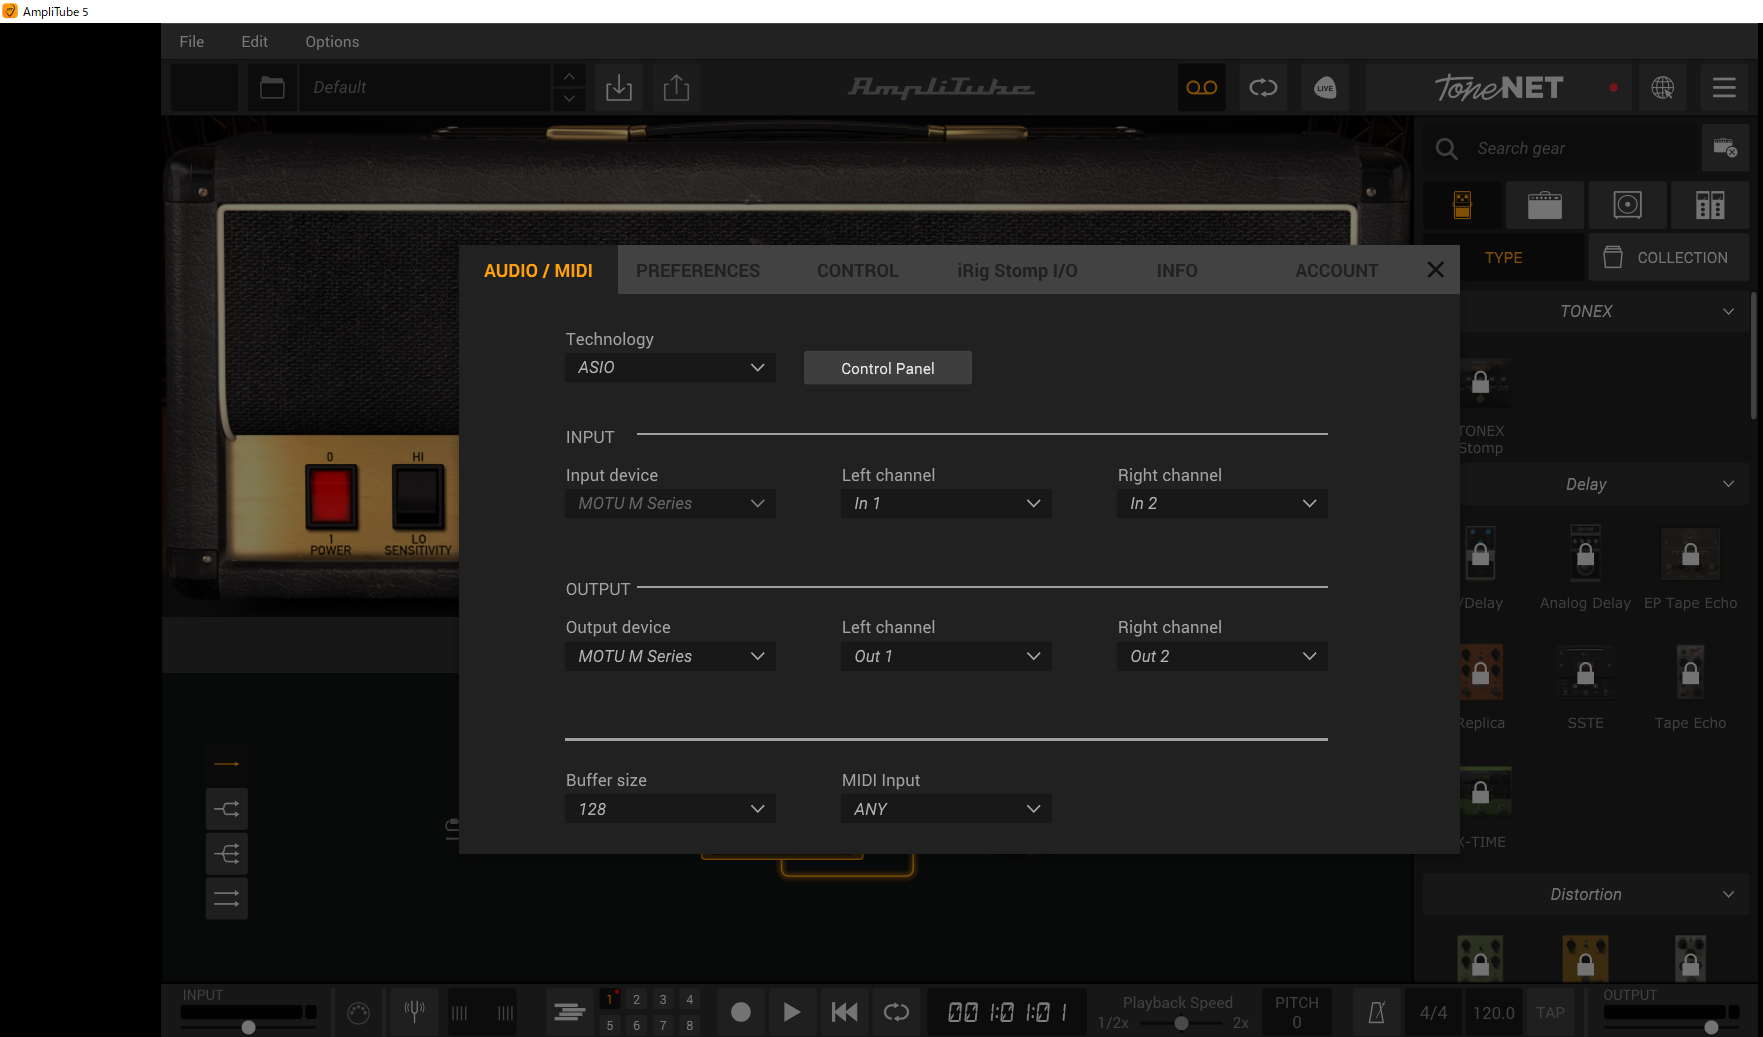The image size is (1763, 1037).
Task: Open Live mode icon
Action: tap(1325, 87)
